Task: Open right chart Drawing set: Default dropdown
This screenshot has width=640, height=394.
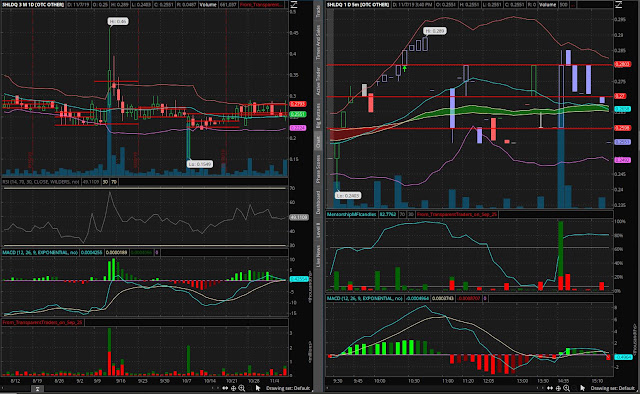Action: click(x=613, y=388)
